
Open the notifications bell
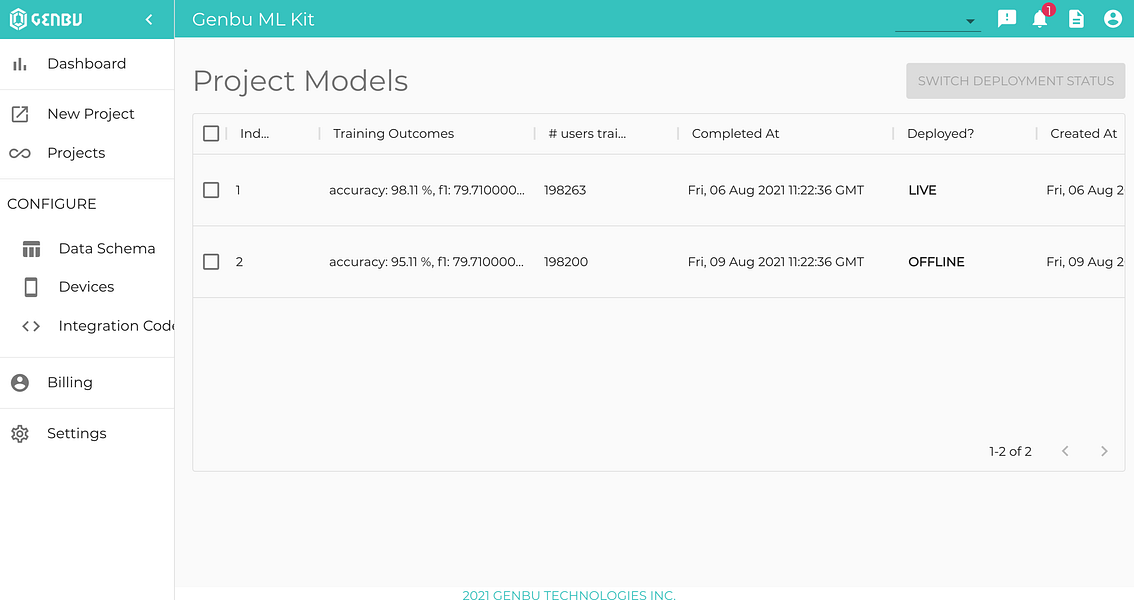pos(1040,19)
